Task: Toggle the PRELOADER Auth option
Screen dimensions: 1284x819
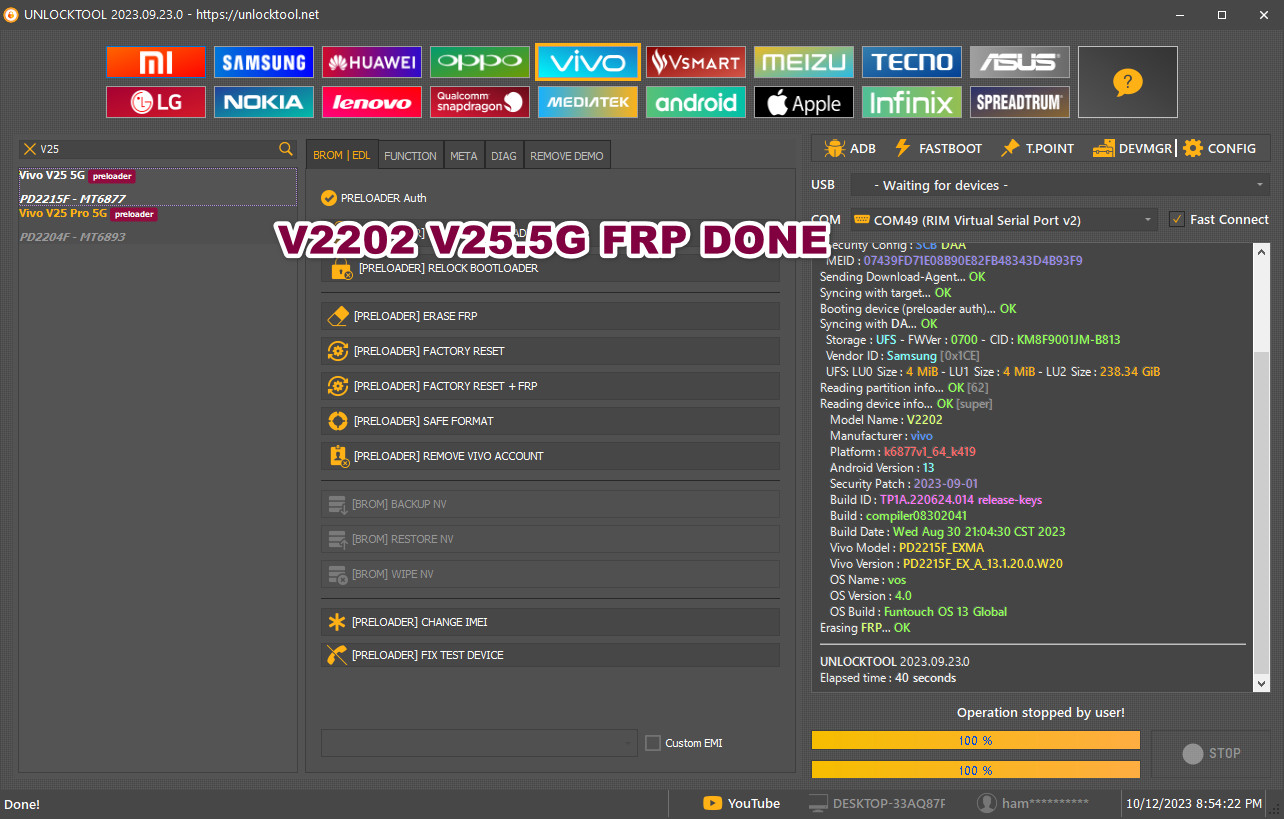Action: coord(374,198)
